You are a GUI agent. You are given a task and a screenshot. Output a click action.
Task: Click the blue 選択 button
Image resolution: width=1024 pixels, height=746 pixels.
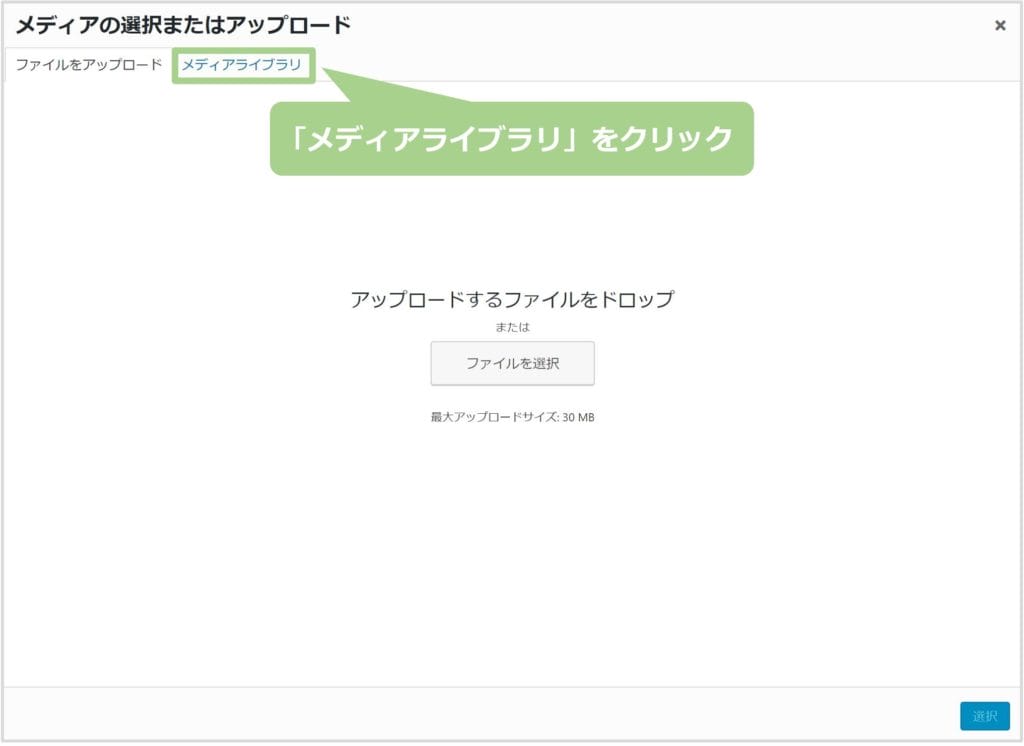(984, 716)
